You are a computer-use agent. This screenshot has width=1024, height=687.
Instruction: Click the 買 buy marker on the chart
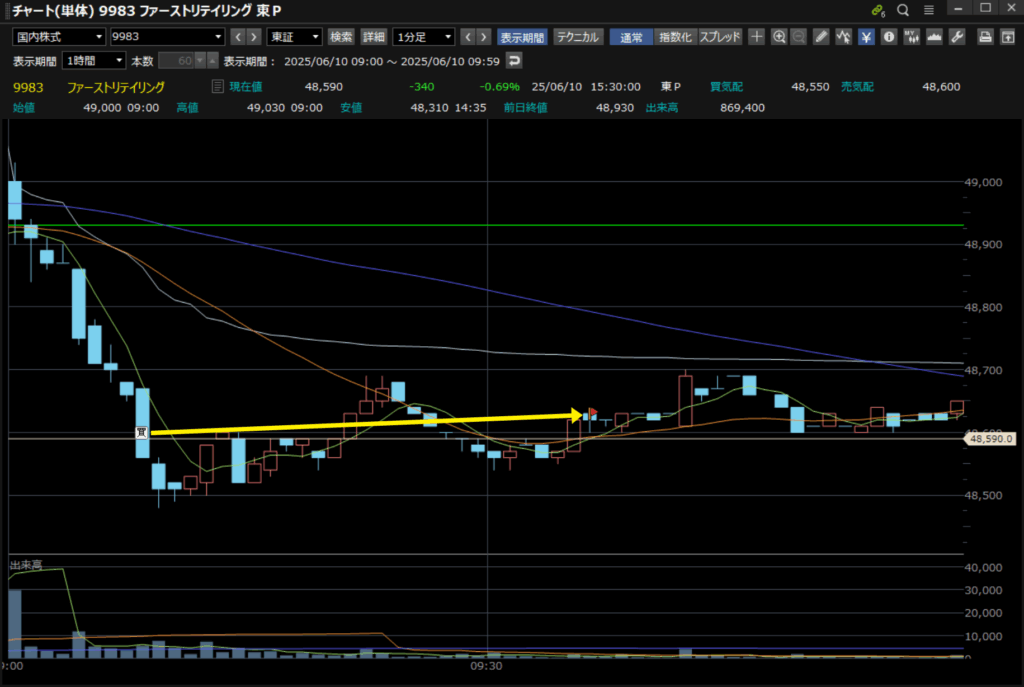point(141,432)
